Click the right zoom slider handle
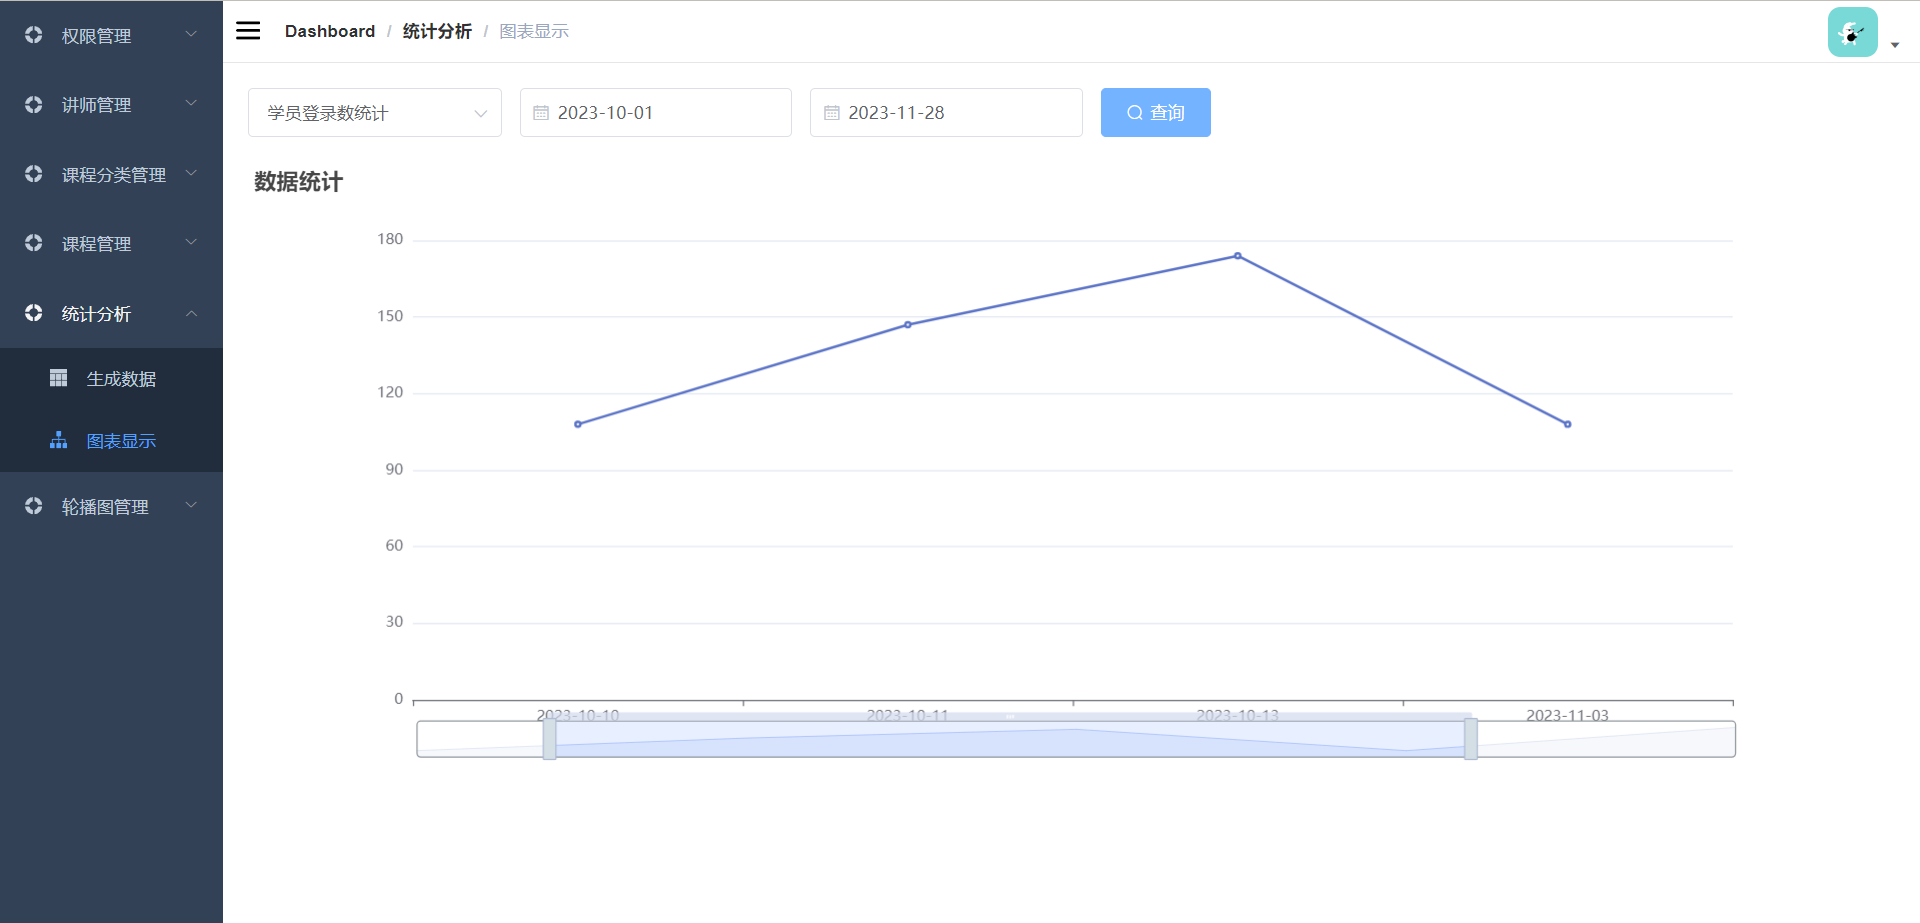 pyautogui.click(x=1470, y=739)
